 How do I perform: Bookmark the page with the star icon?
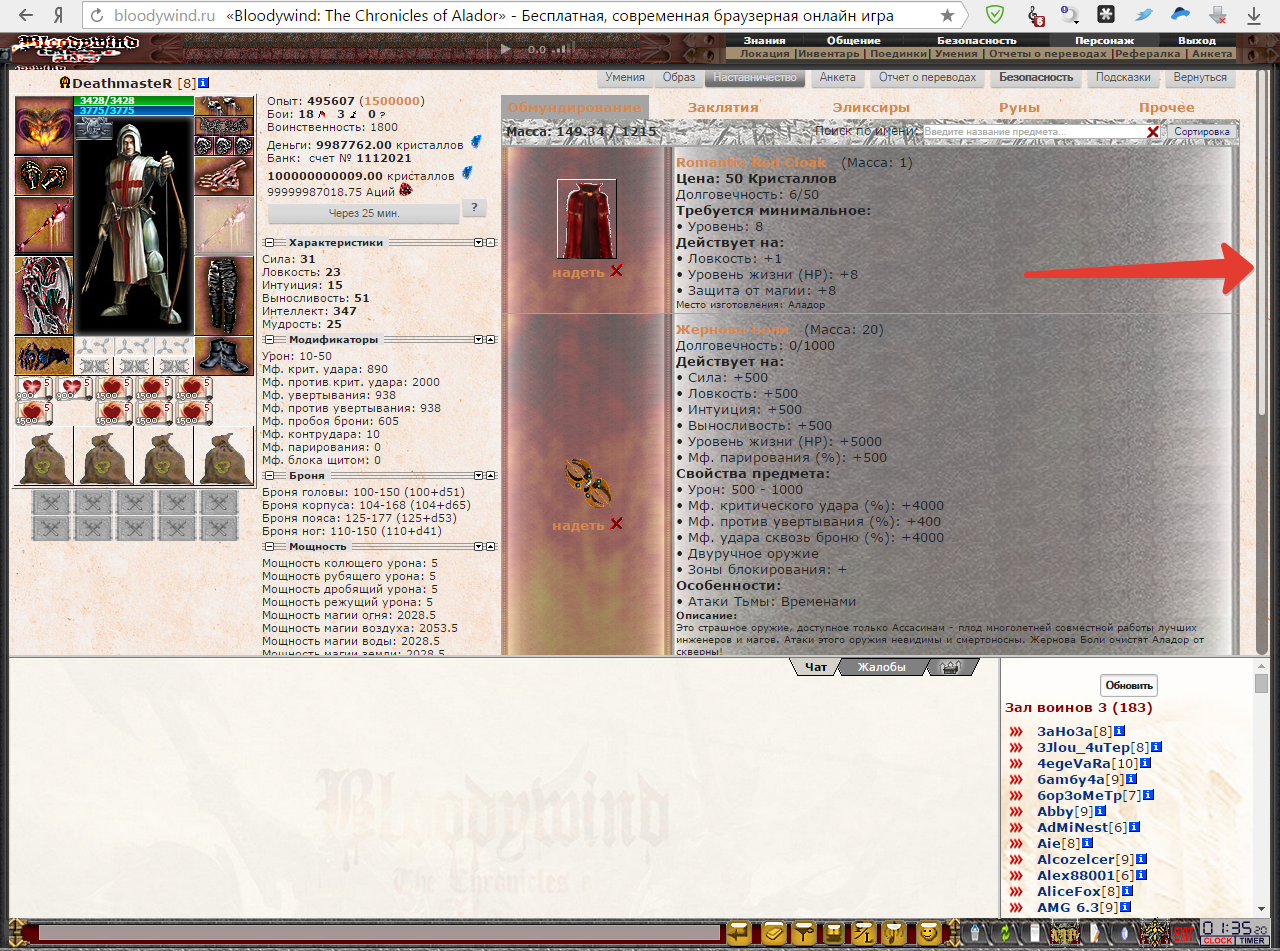[947, 16]
